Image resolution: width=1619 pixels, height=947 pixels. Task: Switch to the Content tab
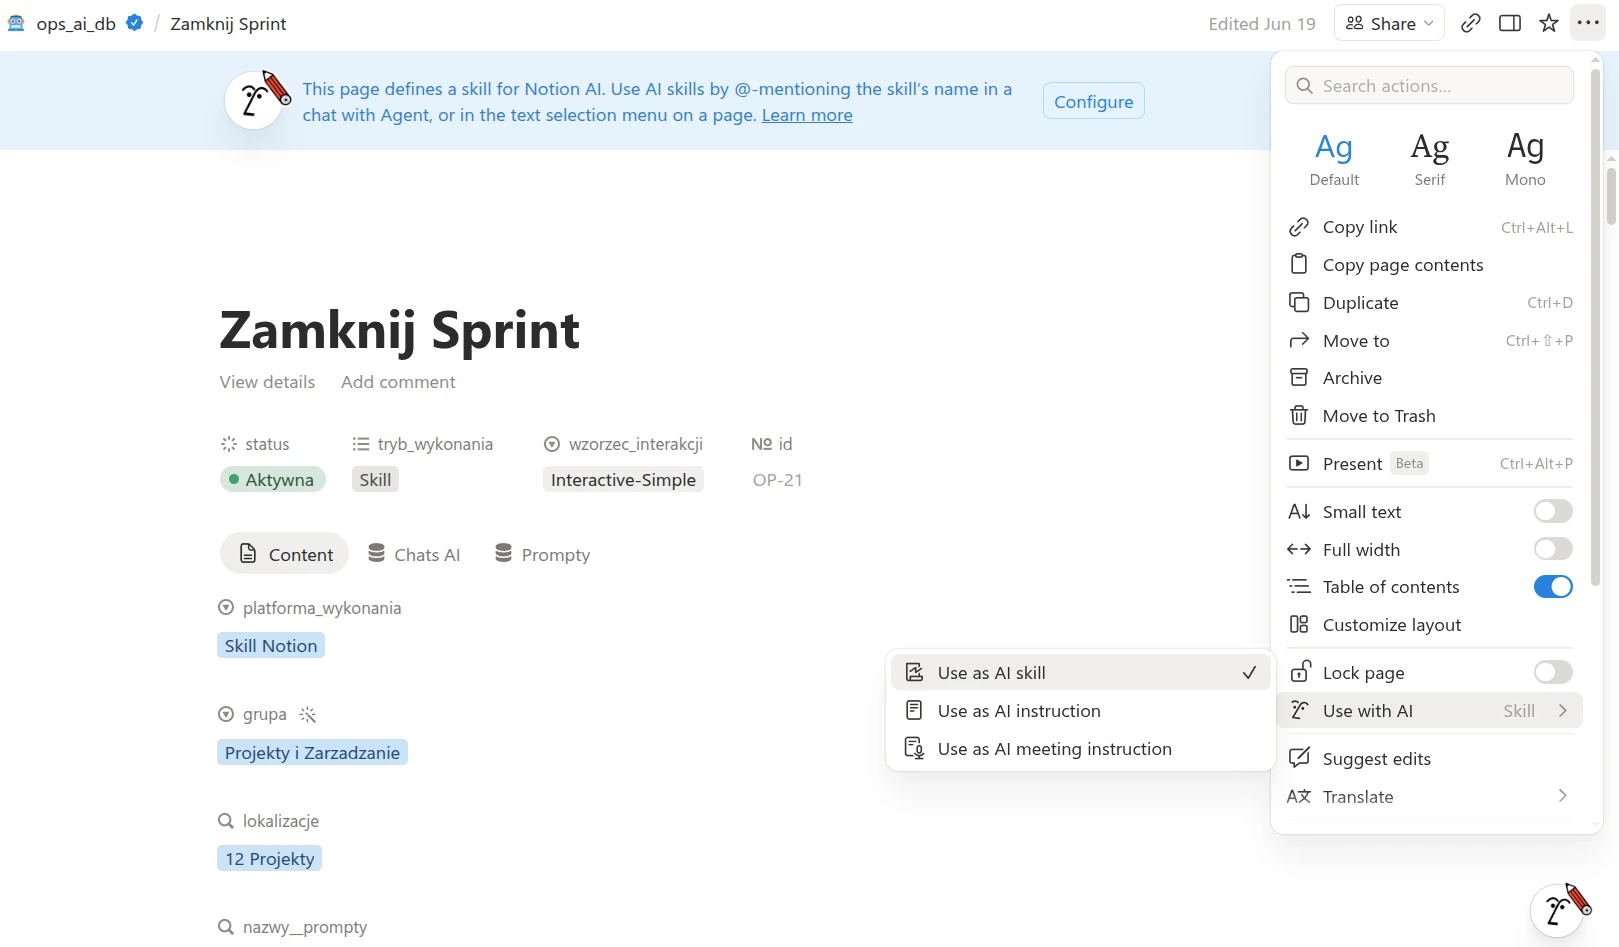click(x=285, y=555)
